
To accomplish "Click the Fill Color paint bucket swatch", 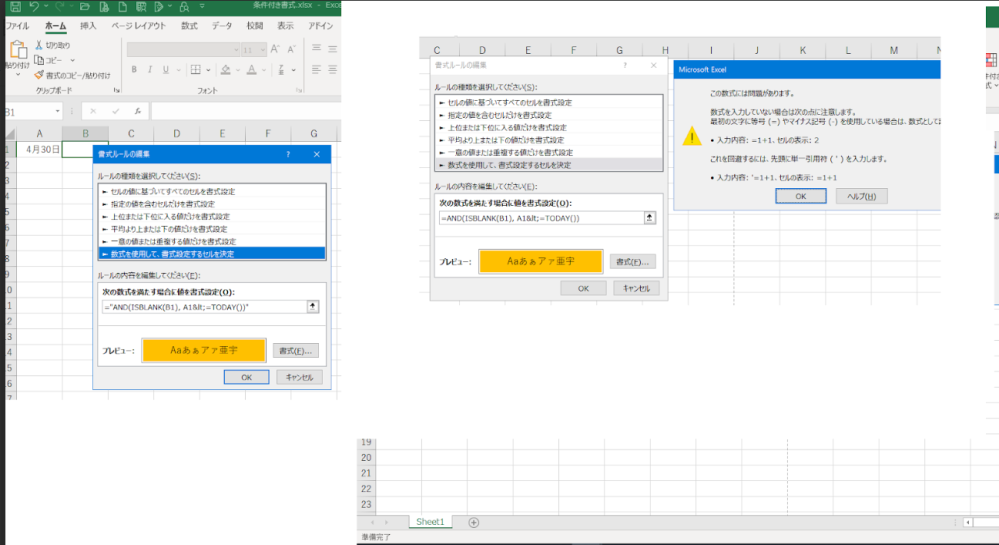I will [x=226, y=70].
